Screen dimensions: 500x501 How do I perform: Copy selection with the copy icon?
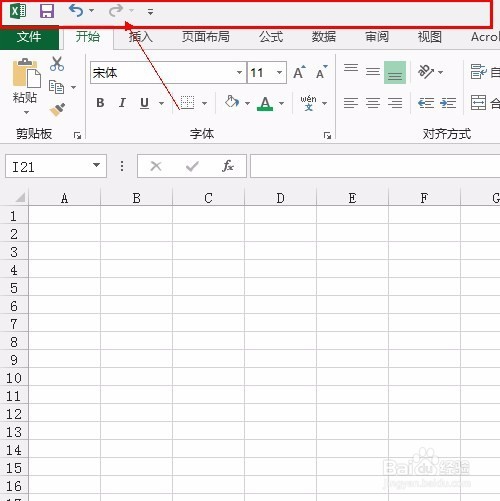pos(56,87)
